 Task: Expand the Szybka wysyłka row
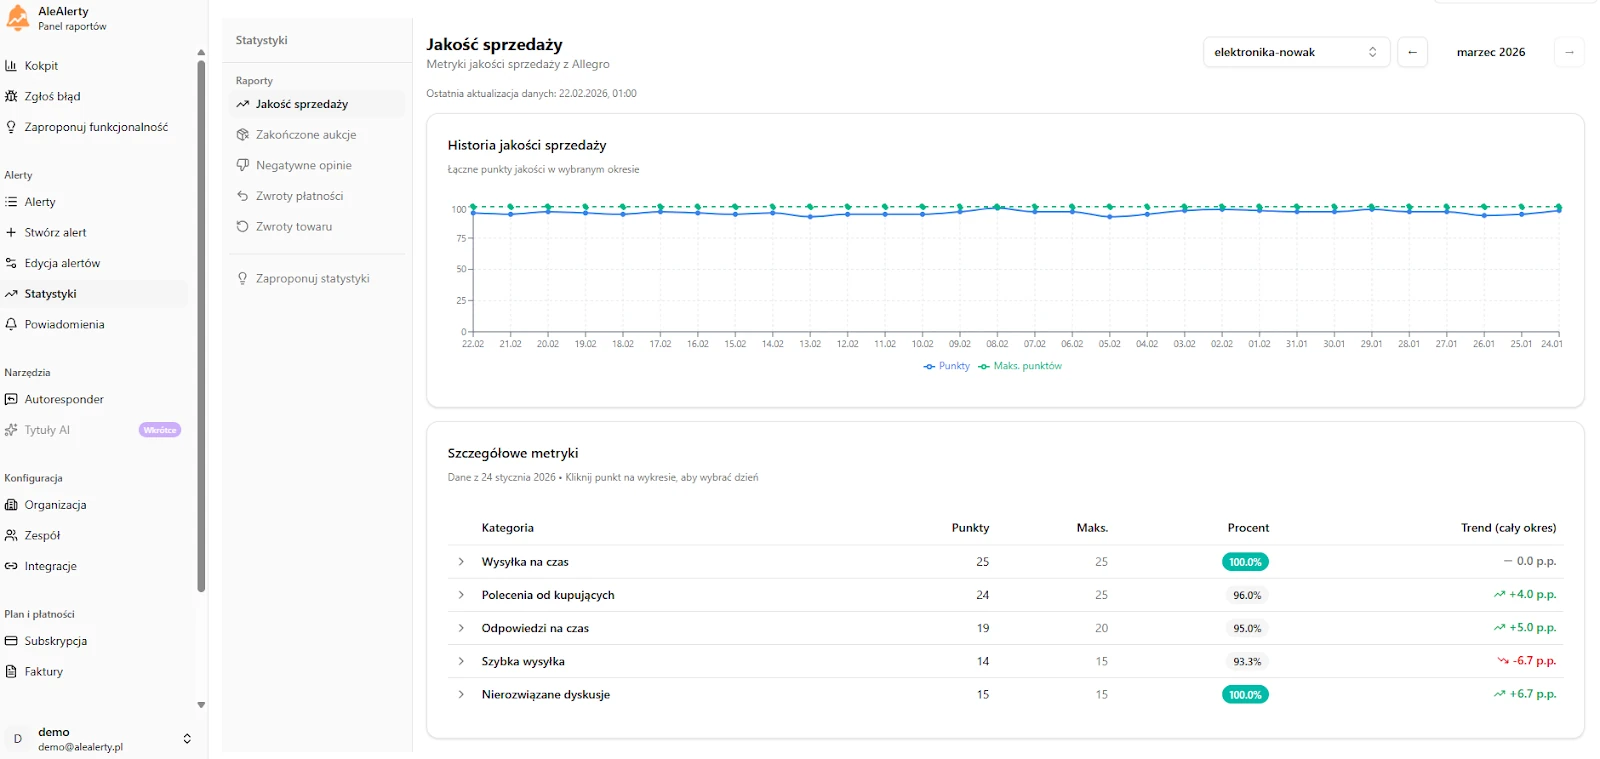pyautogui.click(x=461, y=661)
